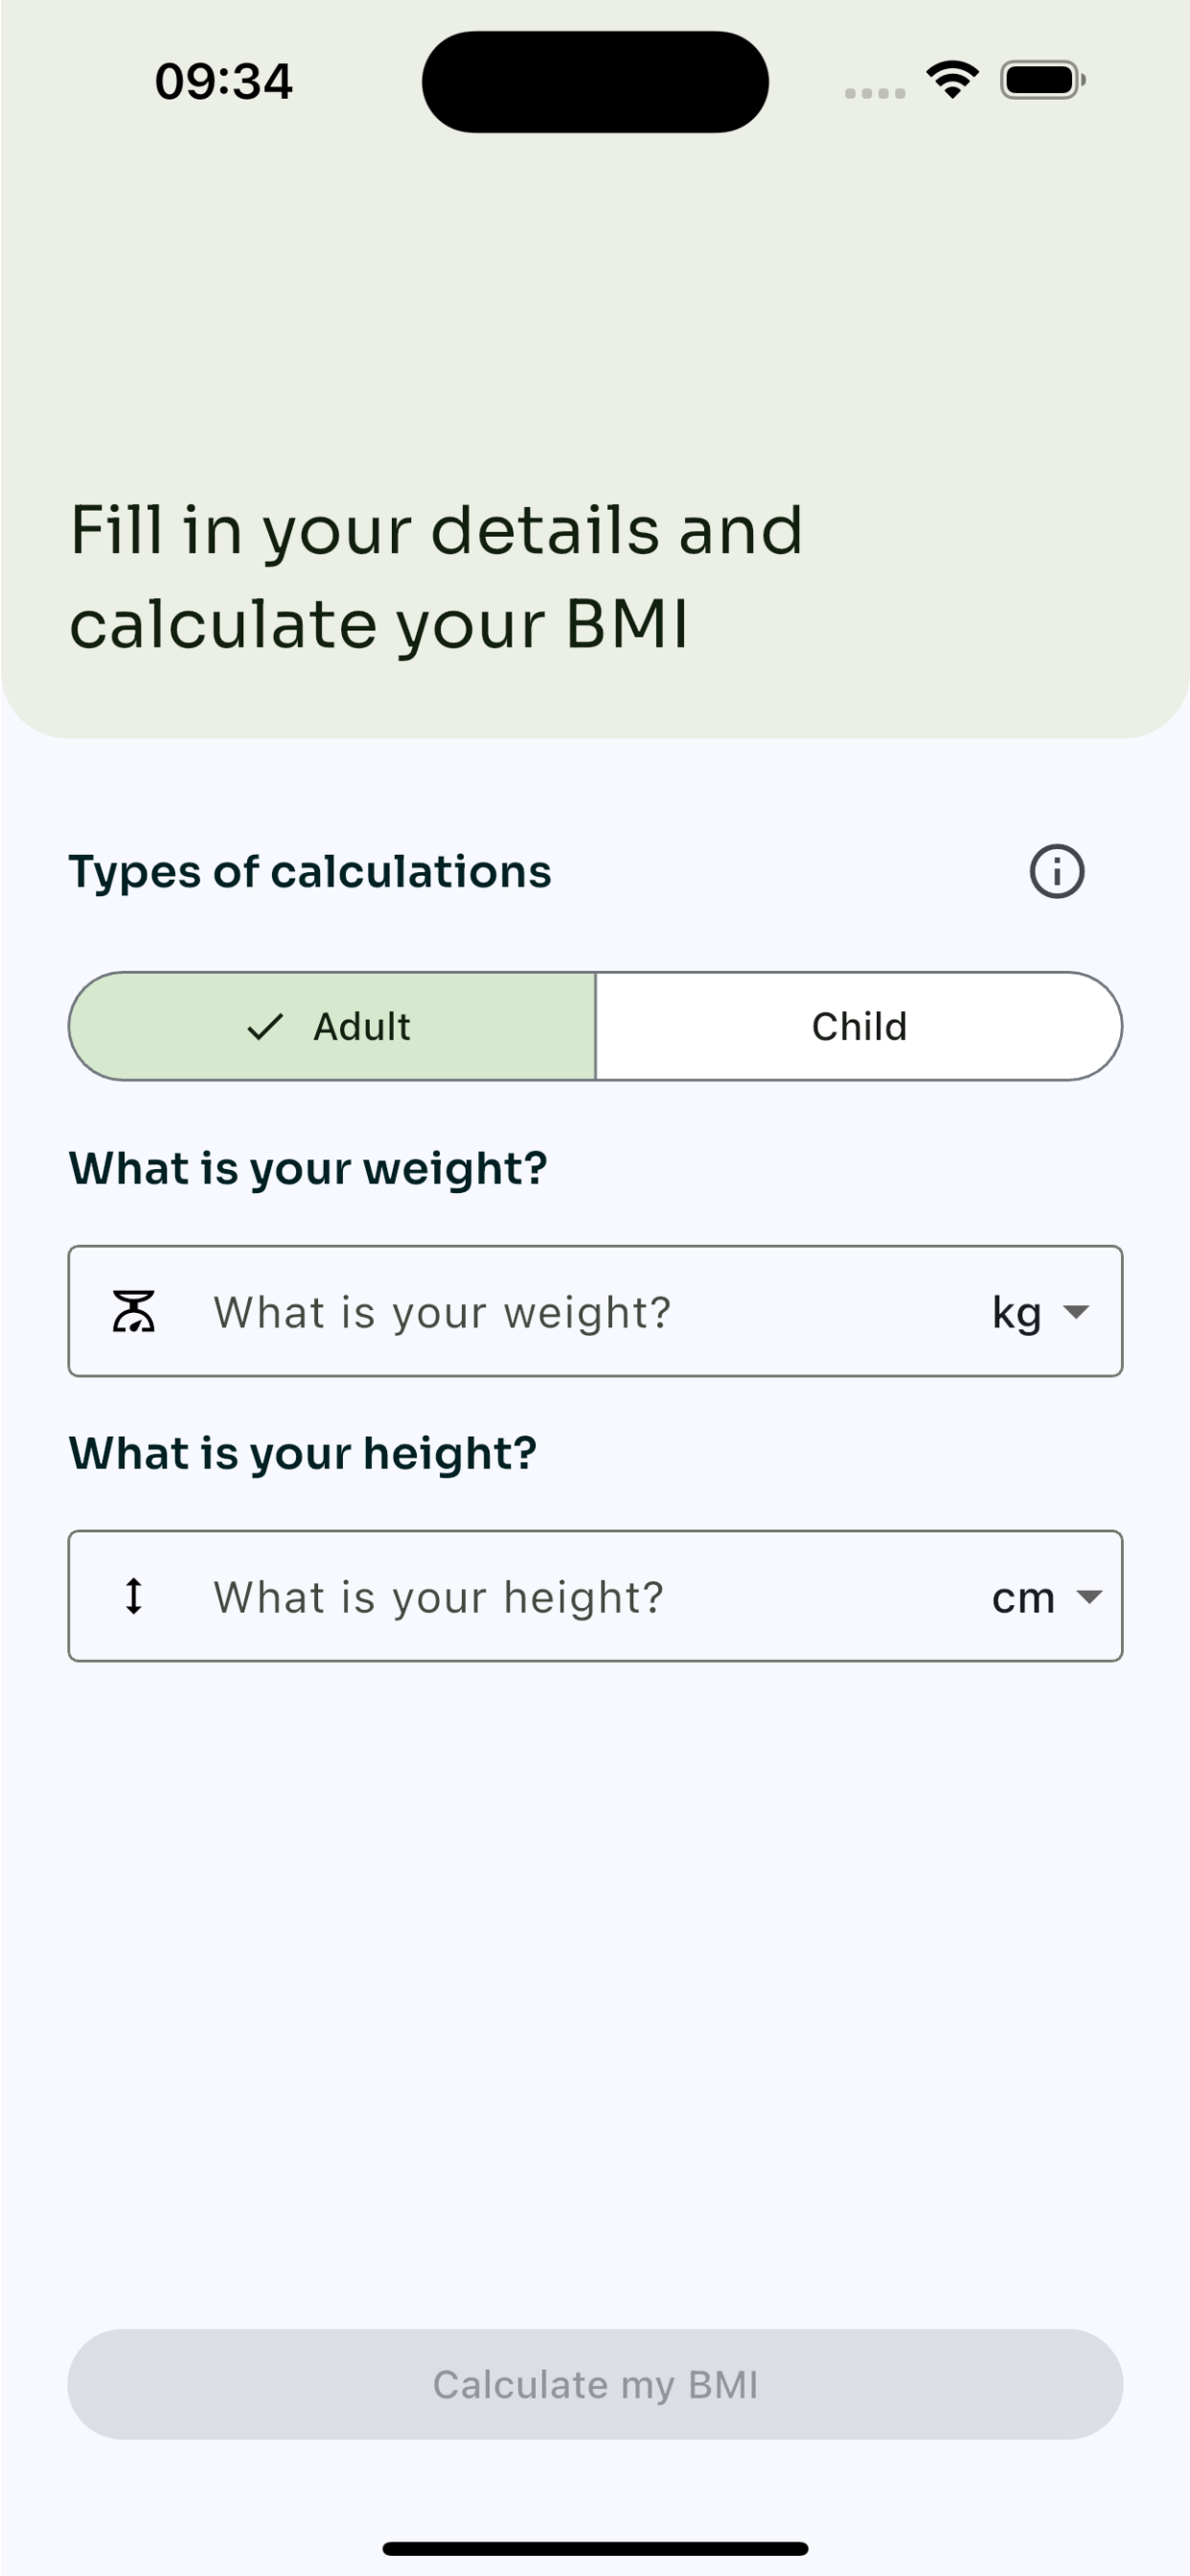Tap the Adult checkmark icon

click(265, 1026)
